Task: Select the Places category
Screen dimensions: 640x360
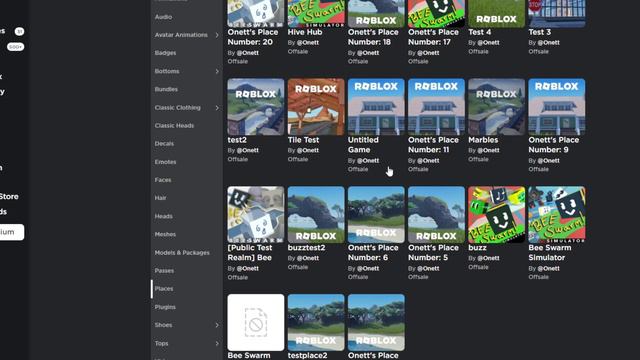Action: [164, 289]
